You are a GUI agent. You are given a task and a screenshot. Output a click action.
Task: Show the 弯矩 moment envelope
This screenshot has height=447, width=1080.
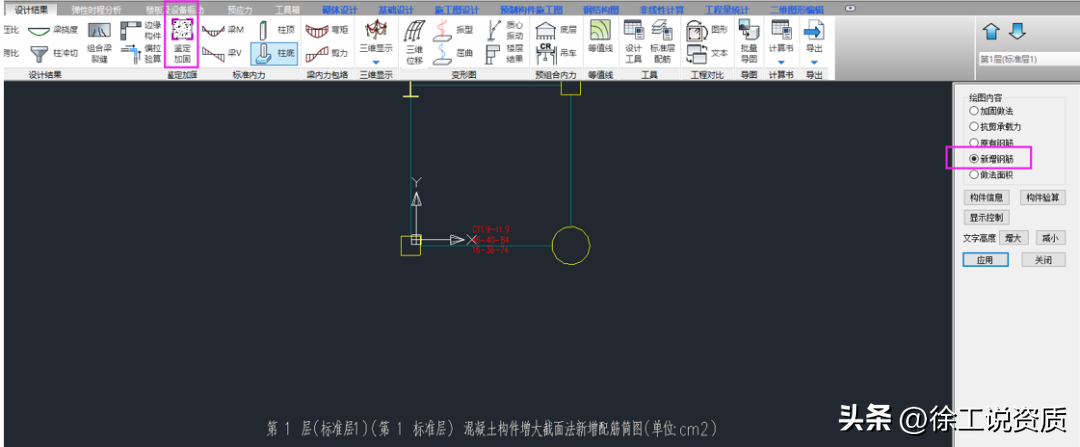click(x=328, y=30)
